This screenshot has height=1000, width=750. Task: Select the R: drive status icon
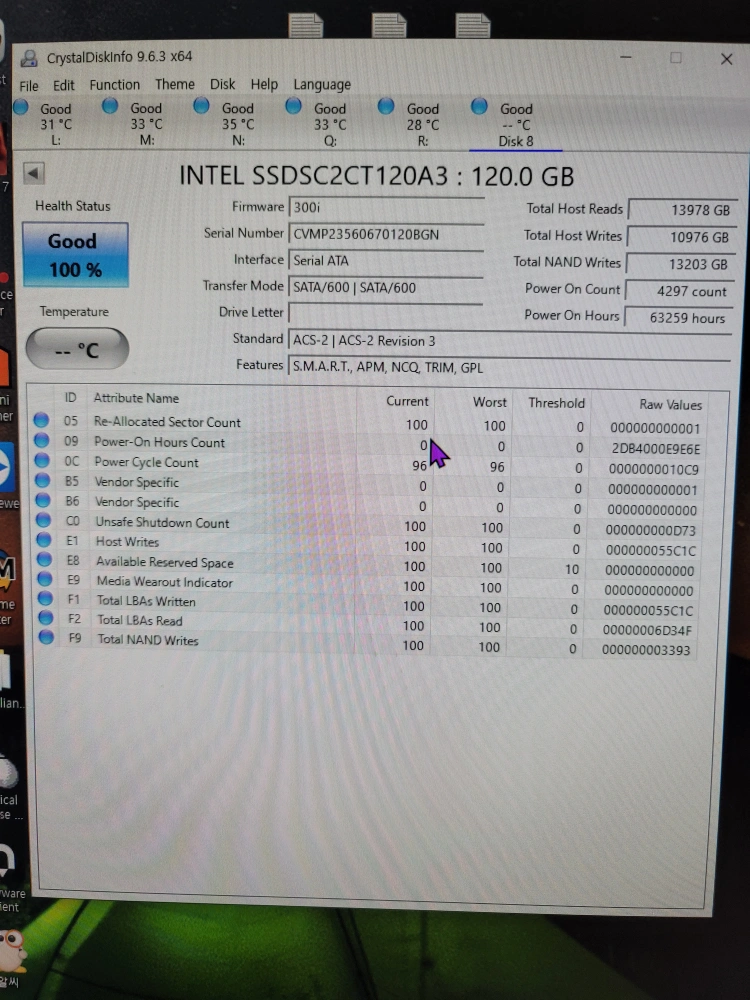click(385, 106)
